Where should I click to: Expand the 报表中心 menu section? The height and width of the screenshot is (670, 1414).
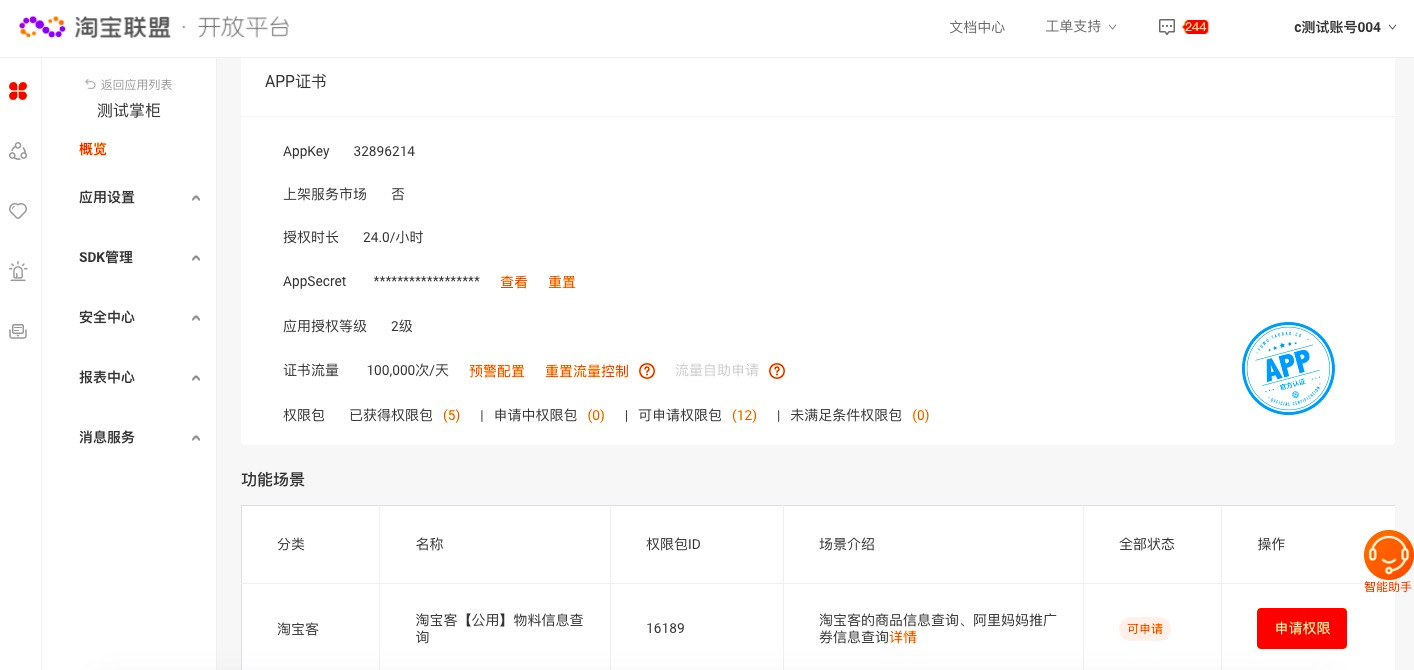(x=140, y=378)
